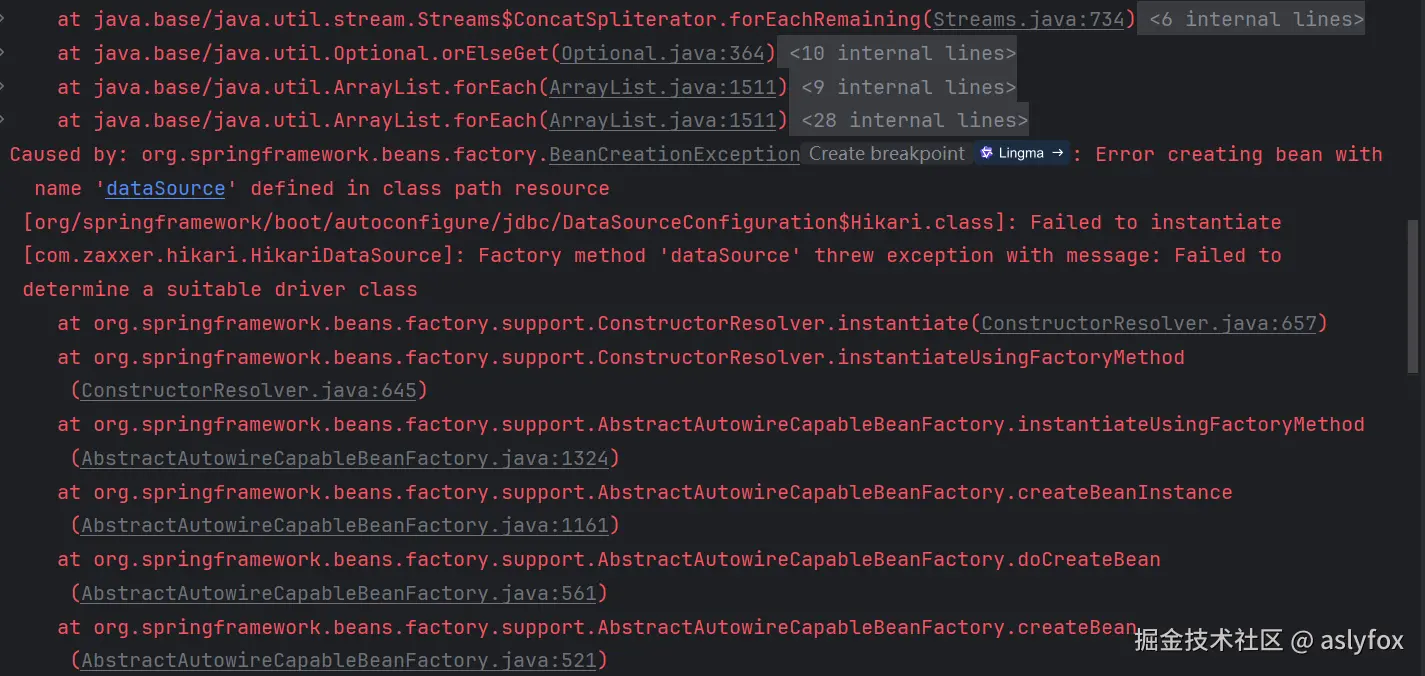Expand the first stack frame chevron
Viewport: 1425px width, 676px height.
pyautogui.click(x=4, y=19)
